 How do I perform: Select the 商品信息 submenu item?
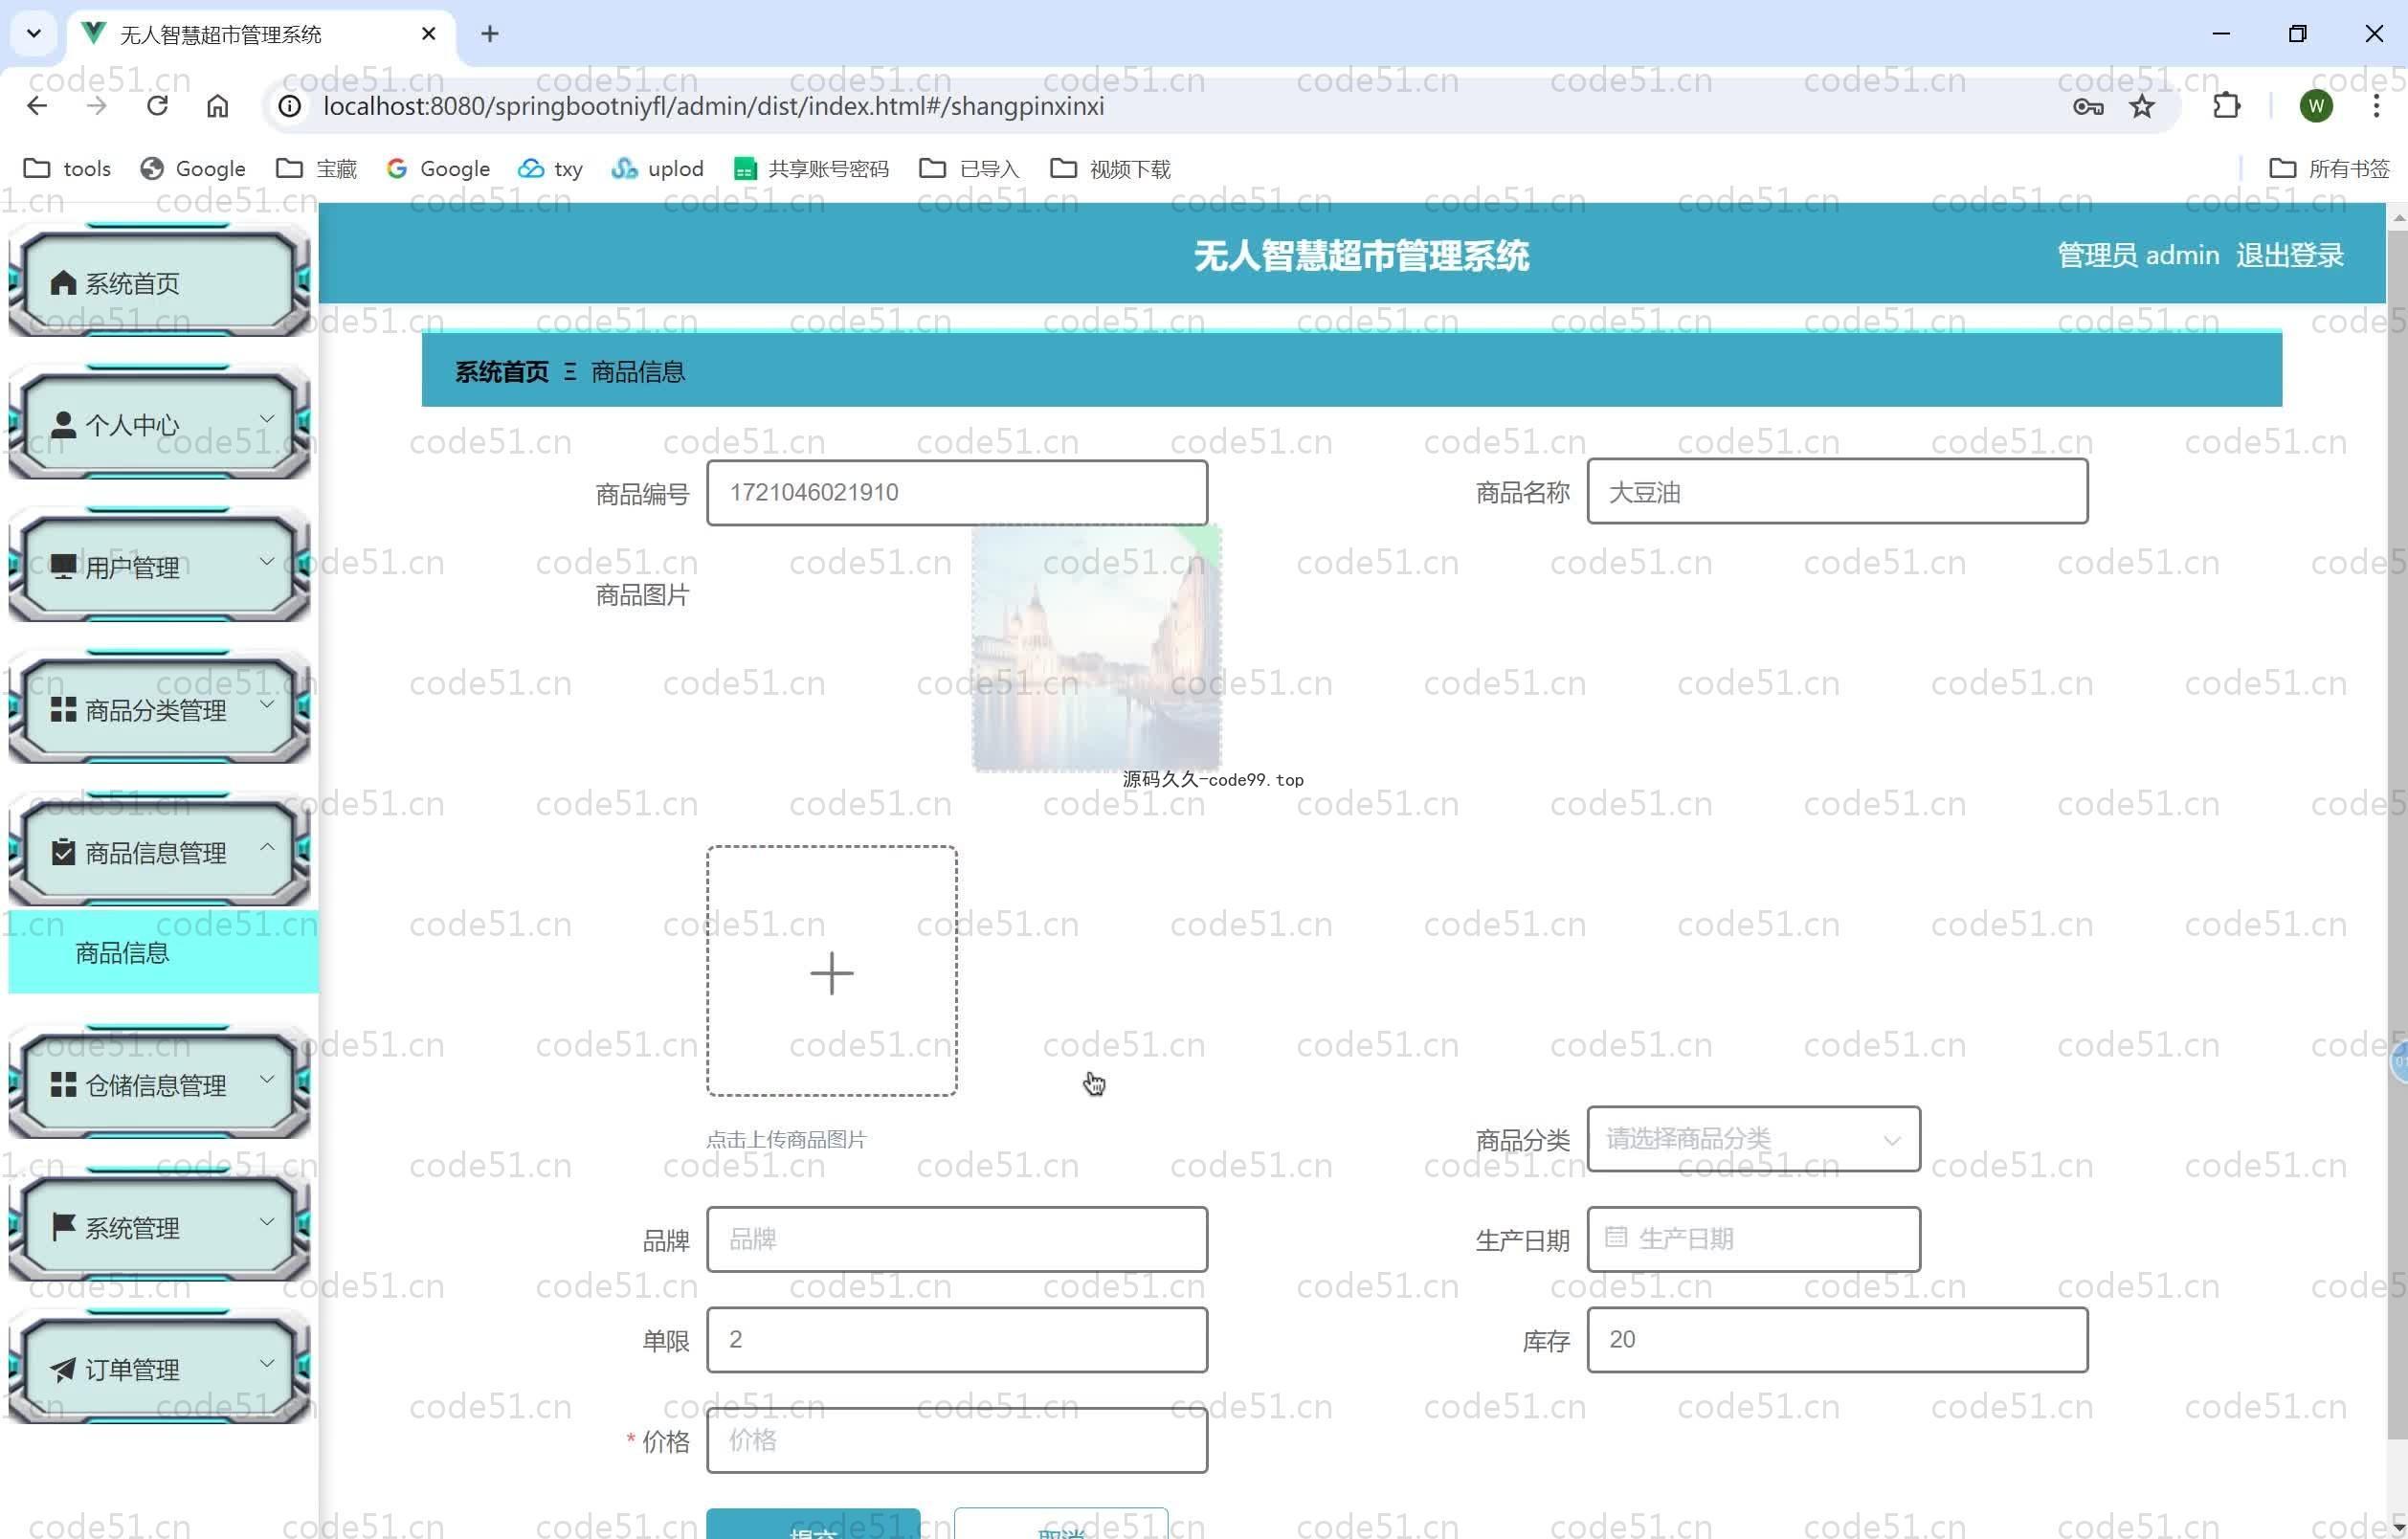[x=163, y=952]
